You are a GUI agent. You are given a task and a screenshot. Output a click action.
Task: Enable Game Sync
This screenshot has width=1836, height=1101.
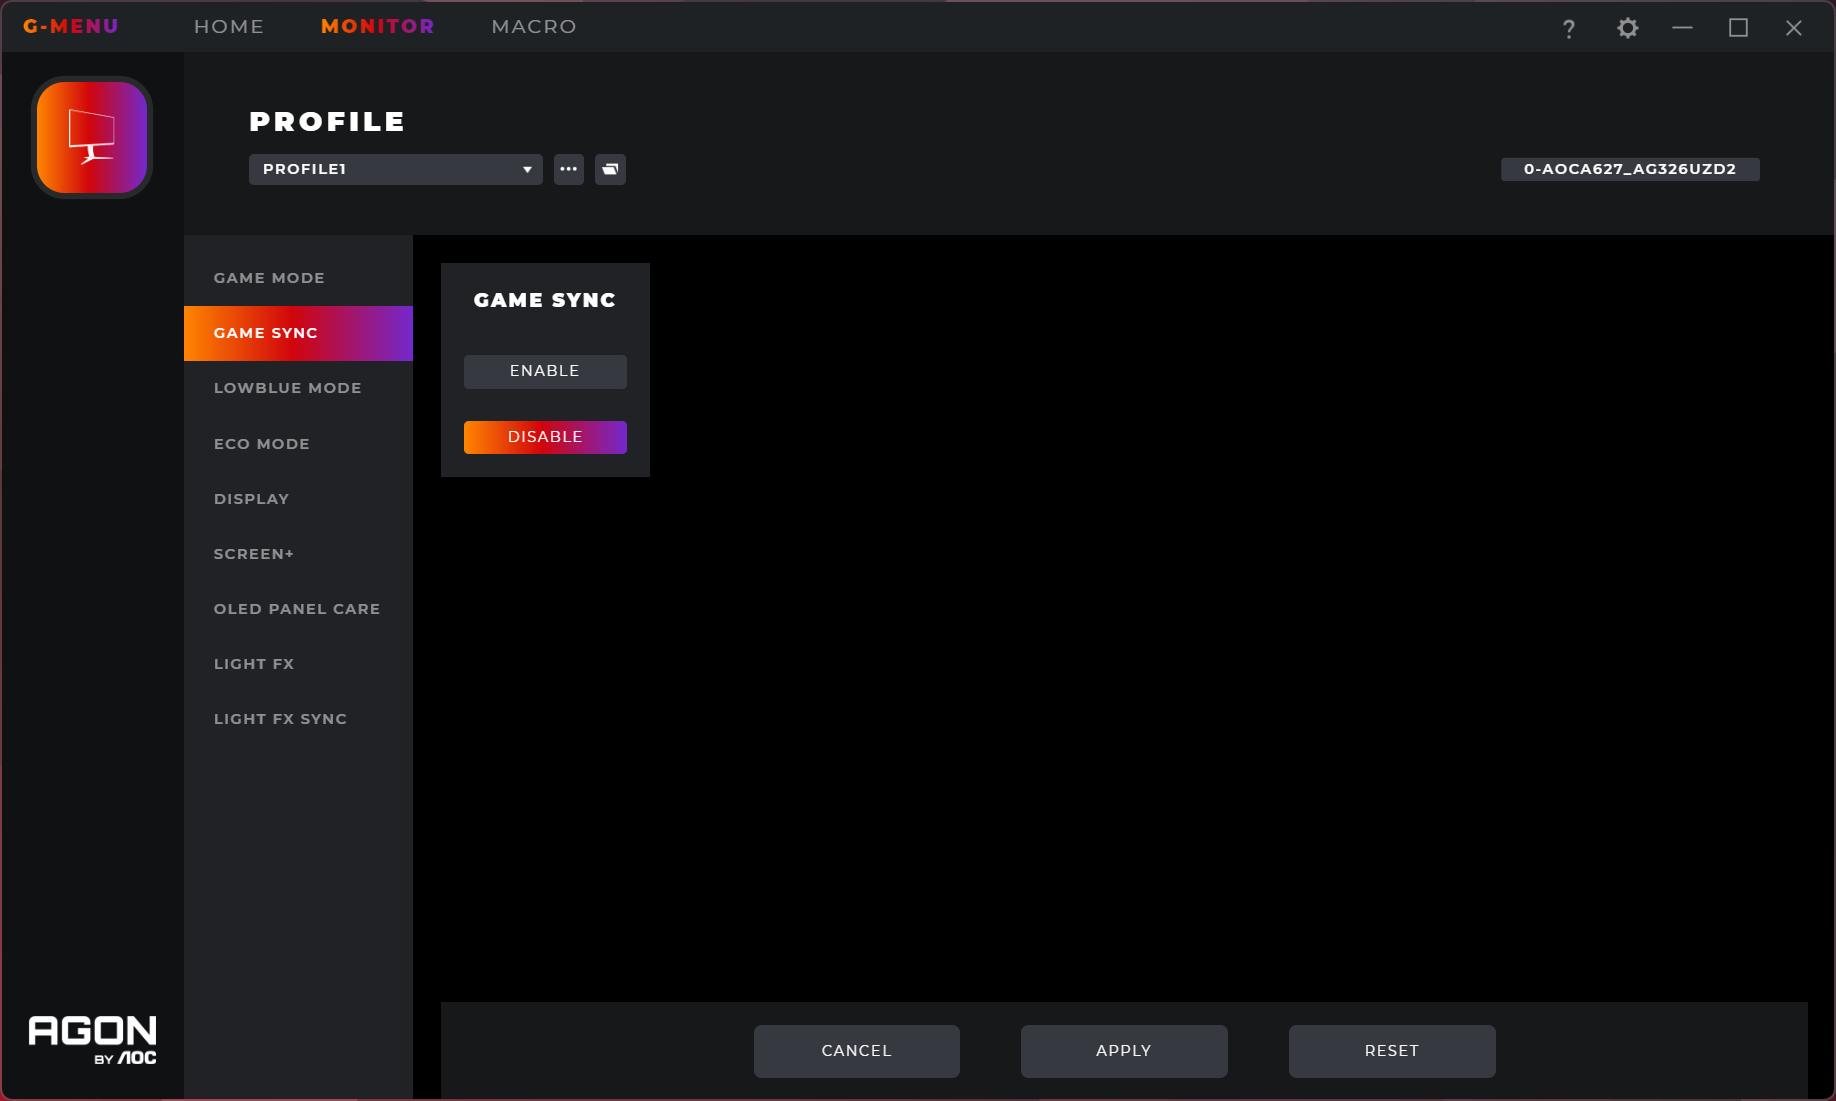545,371
